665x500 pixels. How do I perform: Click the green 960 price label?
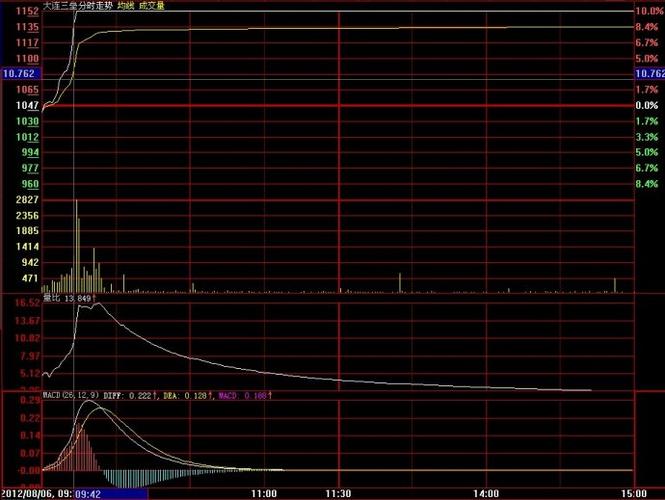(30, 184)
